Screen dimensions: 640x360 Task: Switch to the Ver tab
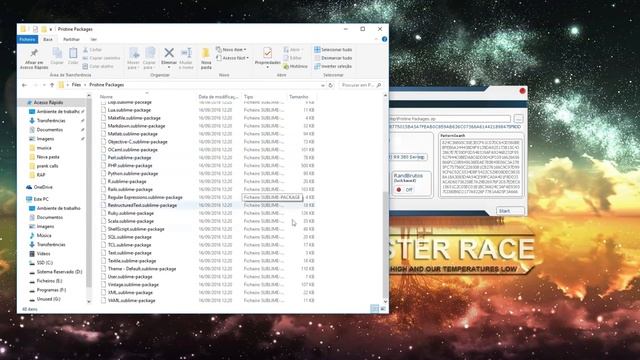tap(93, 39)
